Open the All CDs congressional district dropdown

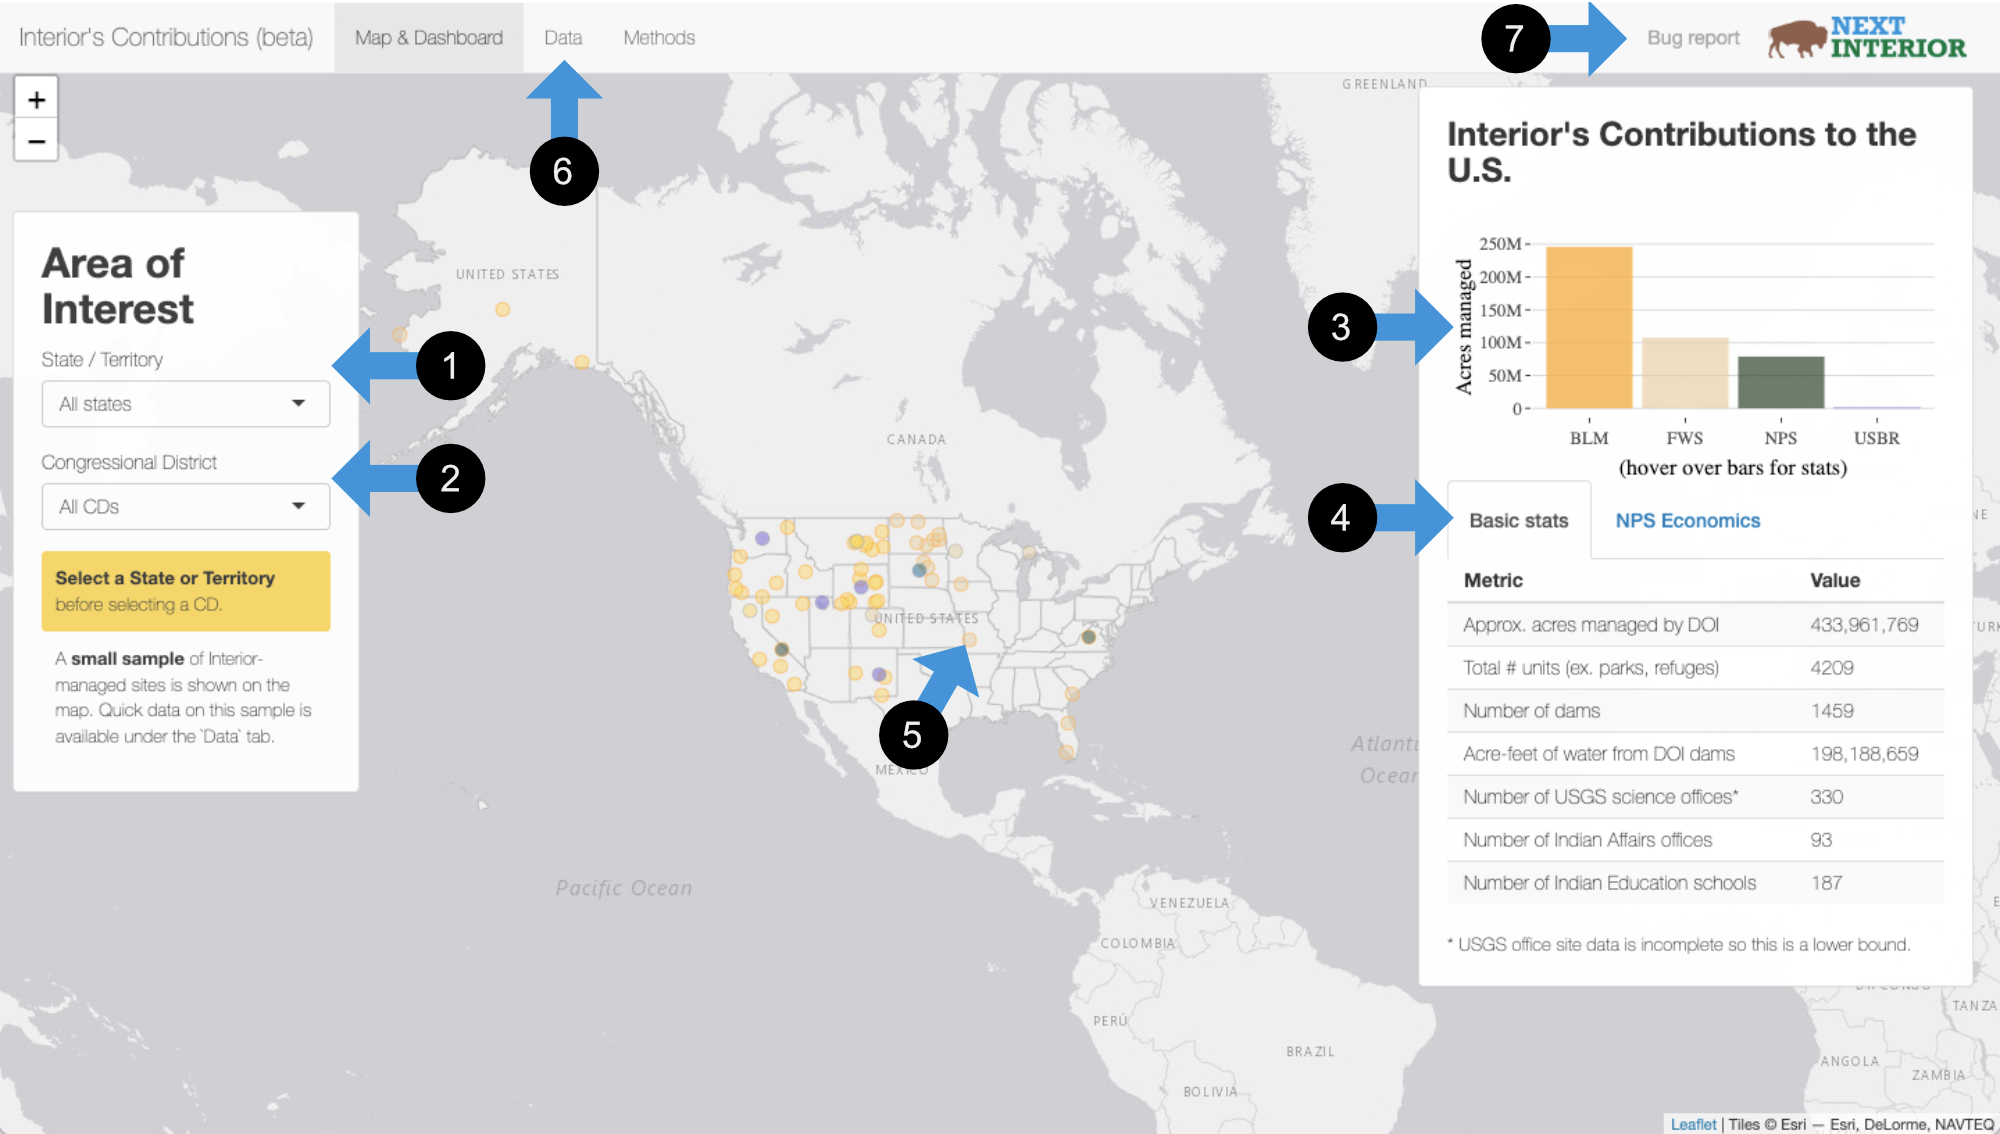tap(185, 506)
